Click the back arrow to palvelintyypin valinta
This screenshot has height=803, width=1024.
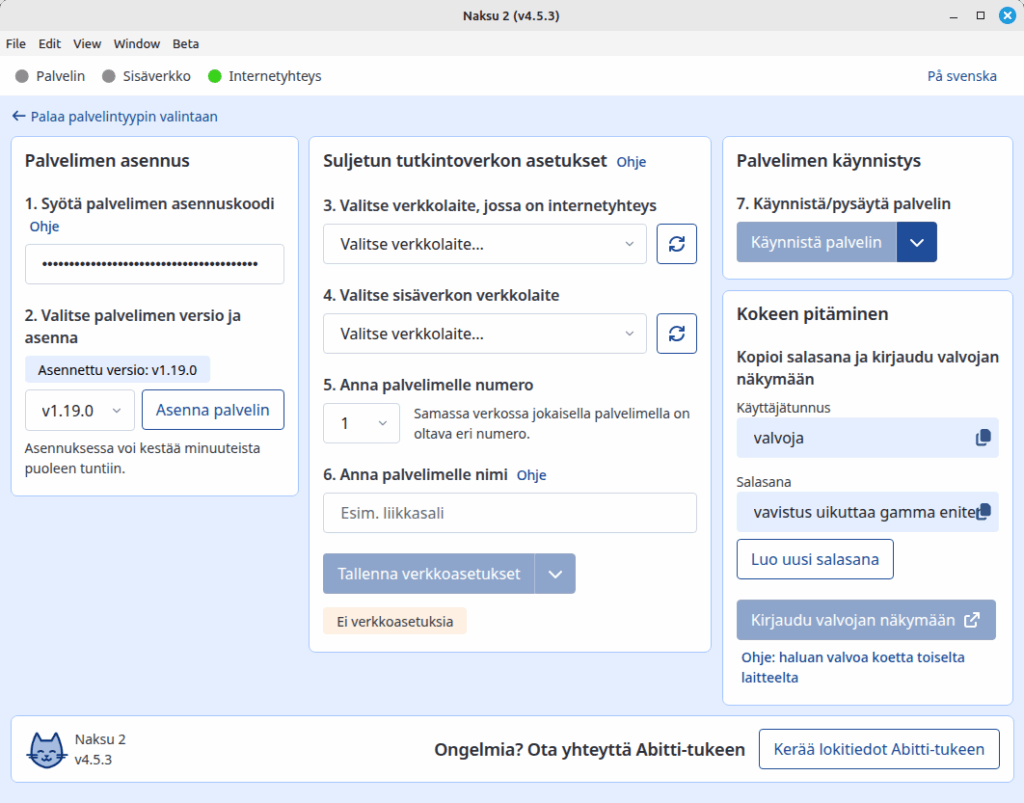(x=18, y=116)
